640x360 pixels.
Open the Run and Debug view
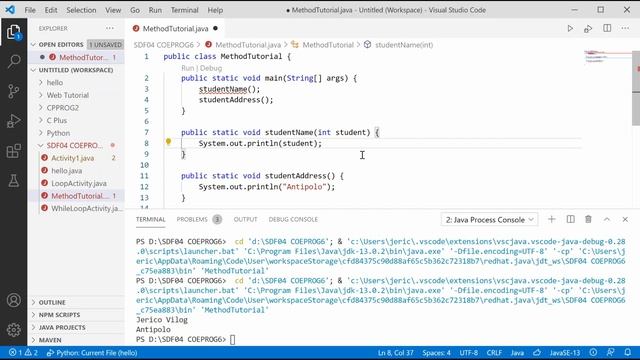pyautogui.click(x=13, y=121)
